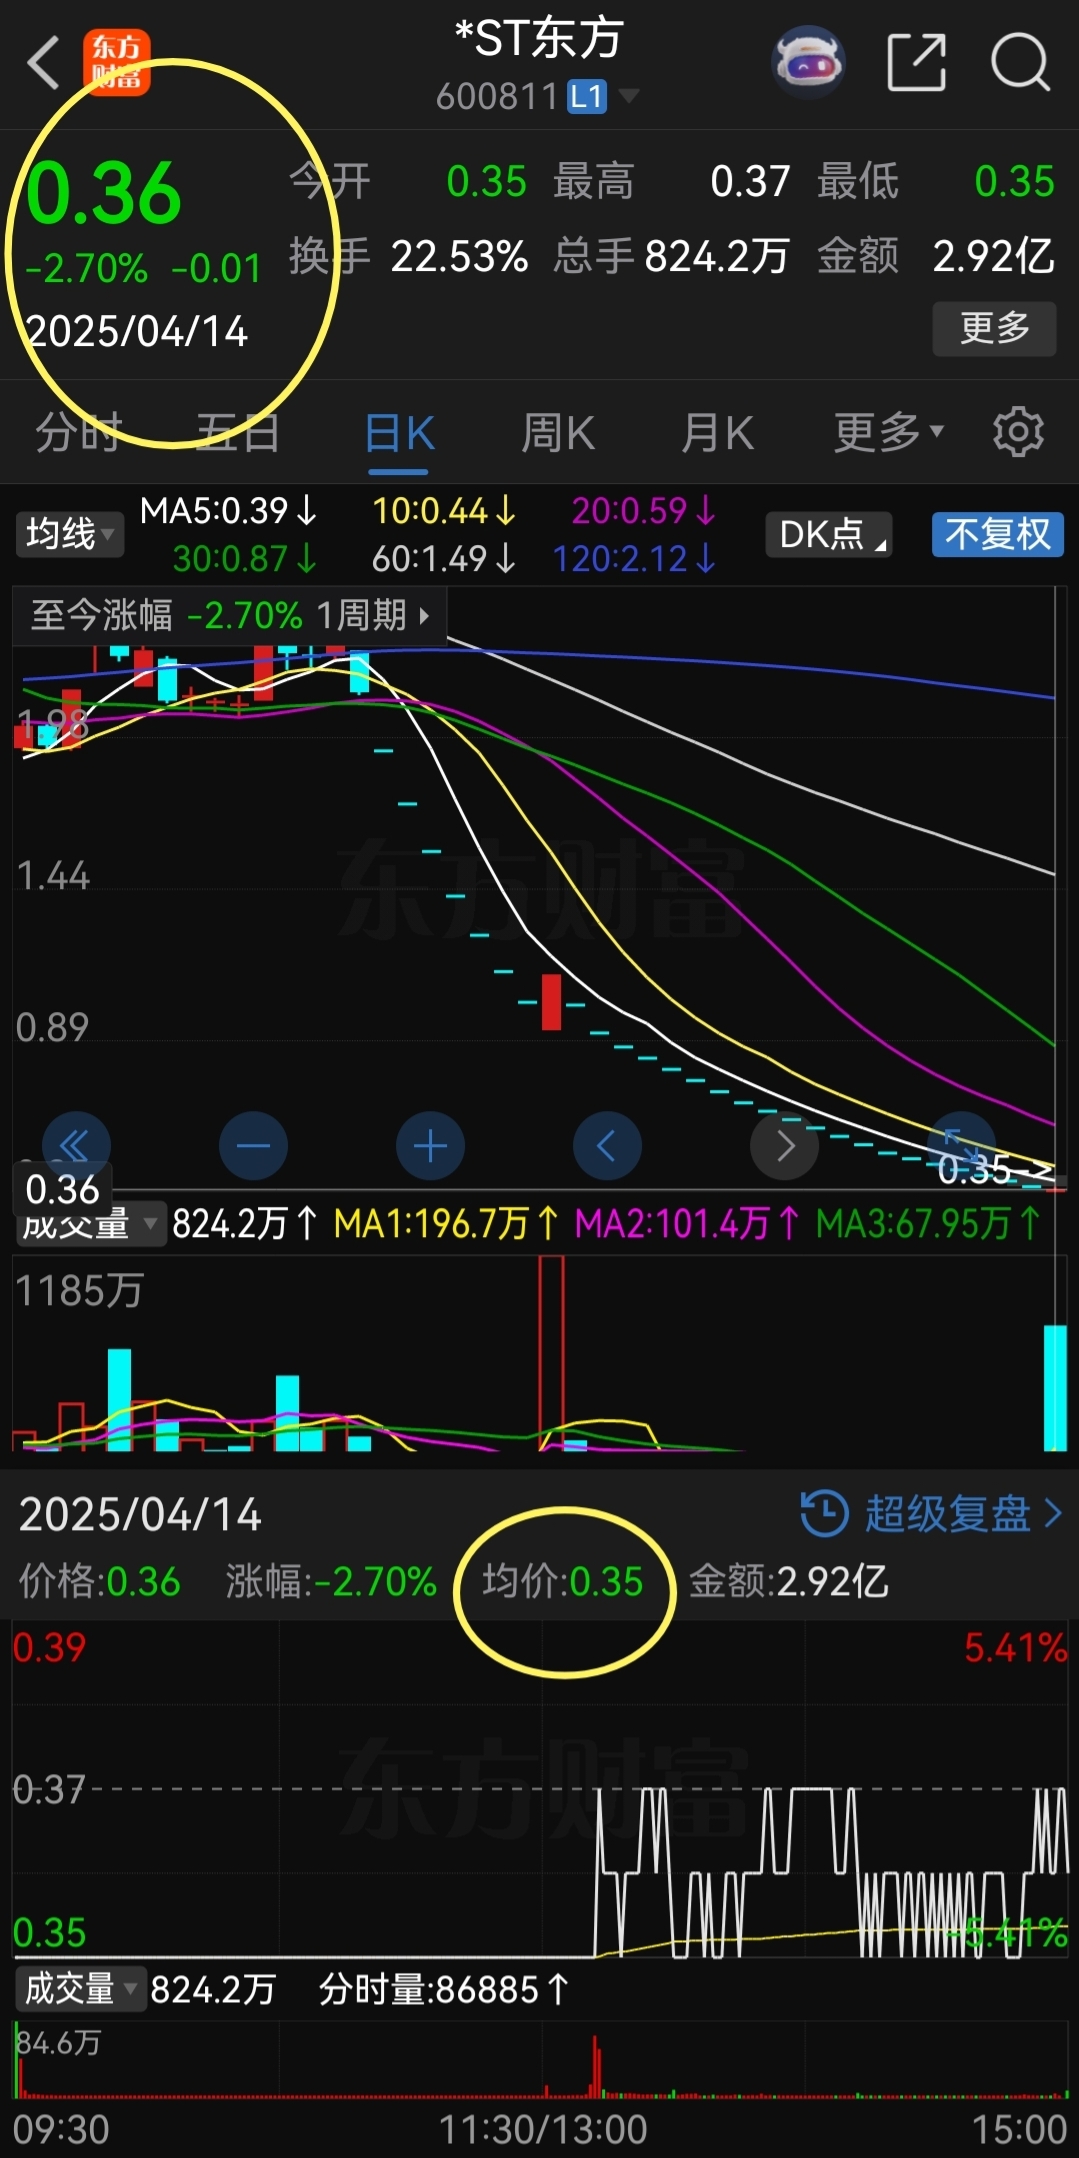1079x2158 pixels.
Task: Open the 均线 indicator dropdown
Action: pyautogui.click(x=69, y=534)
